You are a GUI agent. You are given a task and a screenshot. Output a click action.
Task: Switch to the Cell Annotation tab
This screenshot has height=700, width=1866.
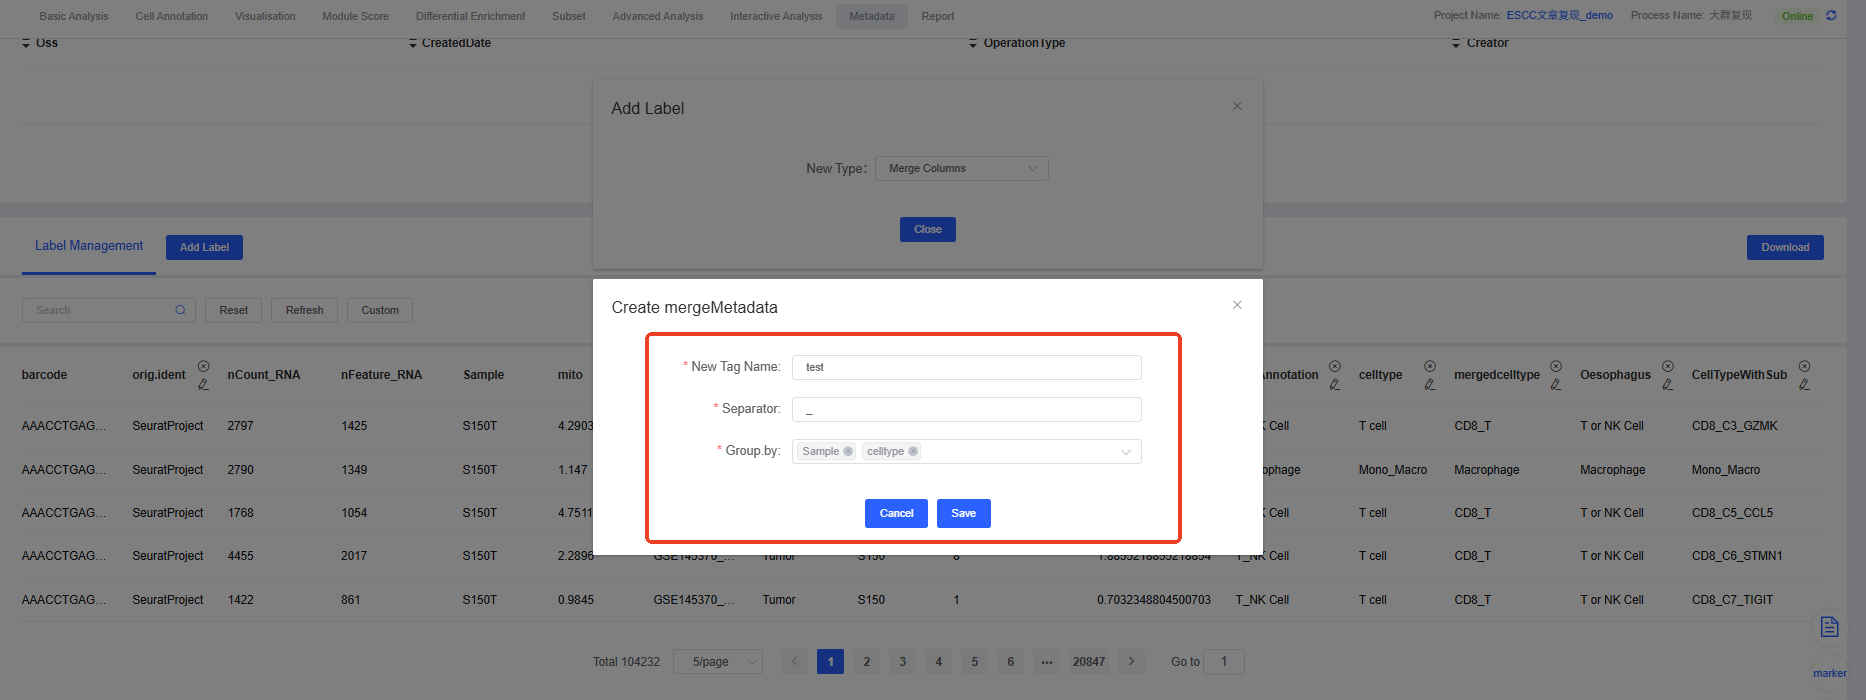coord(172,16)
